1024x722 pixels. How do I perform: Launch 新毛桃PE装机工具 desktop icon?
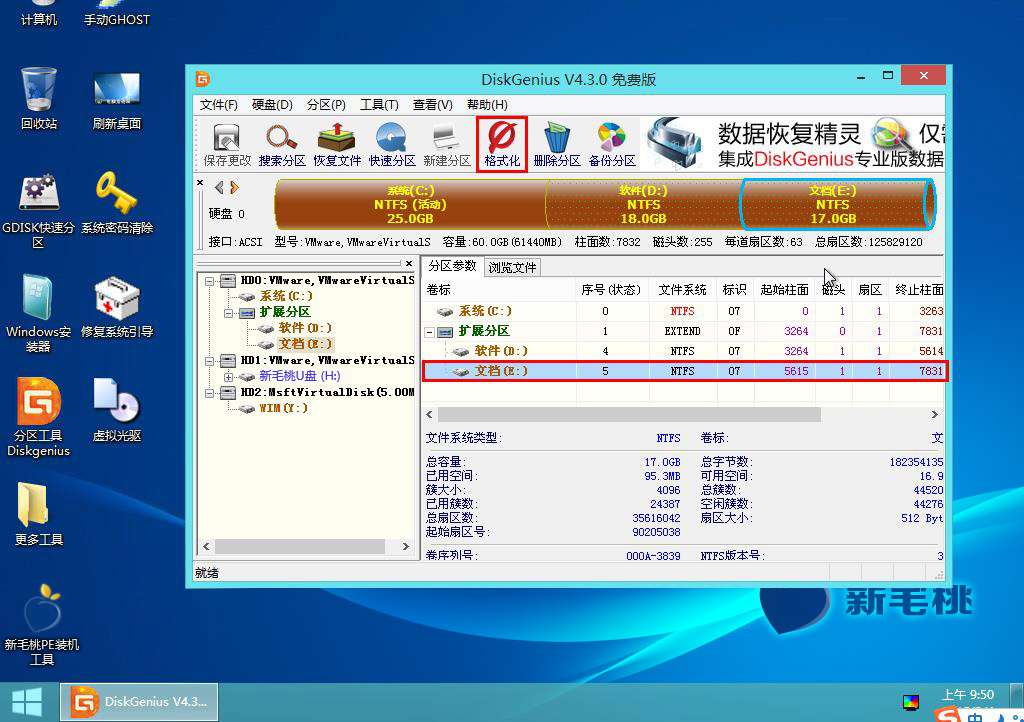pos(42,625)
